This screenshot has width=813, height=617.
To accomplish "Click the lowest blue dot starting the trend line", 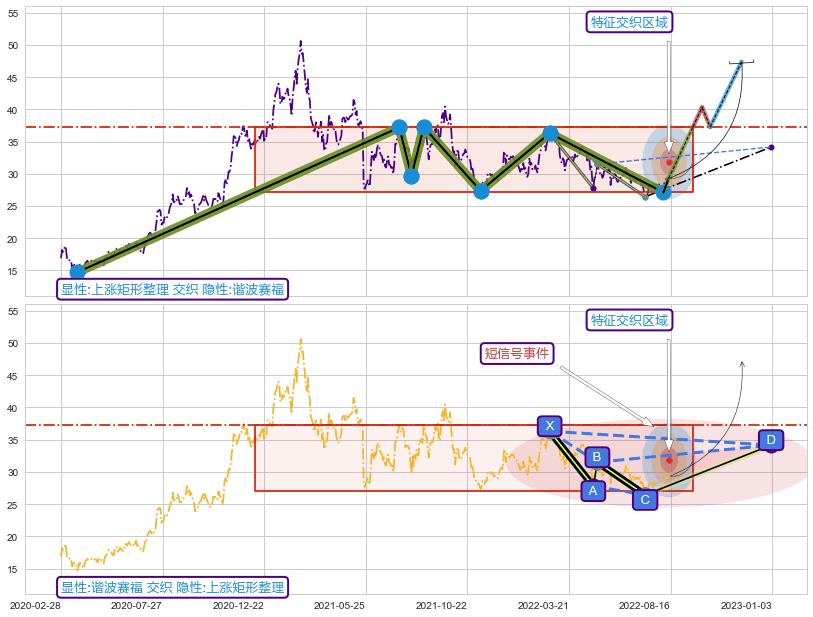I will [x=77, y=272].
